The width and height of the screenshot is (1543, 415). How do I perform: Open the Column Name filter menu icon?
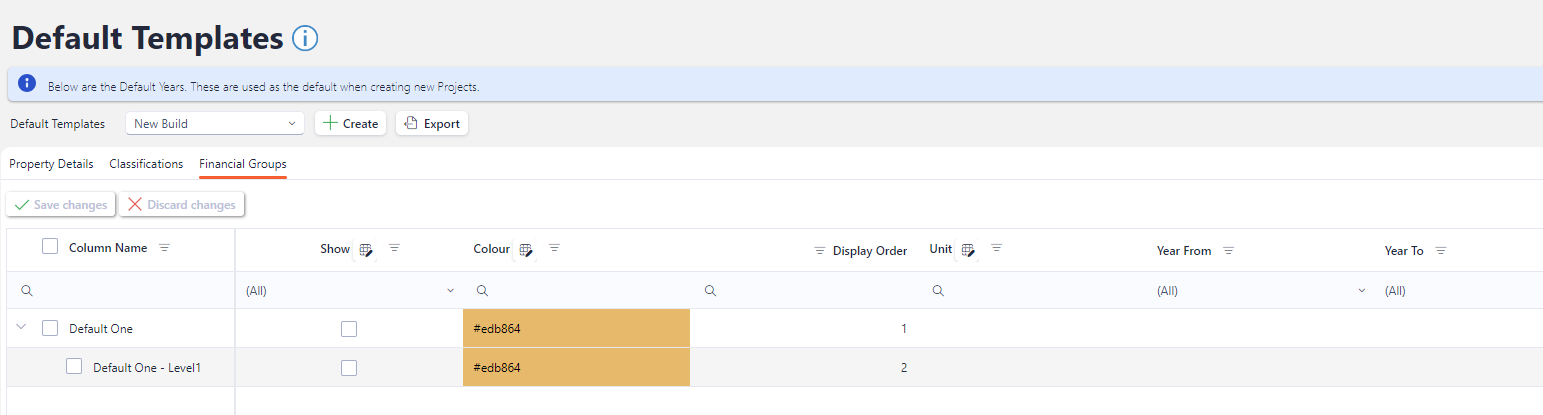pos(165,248)
